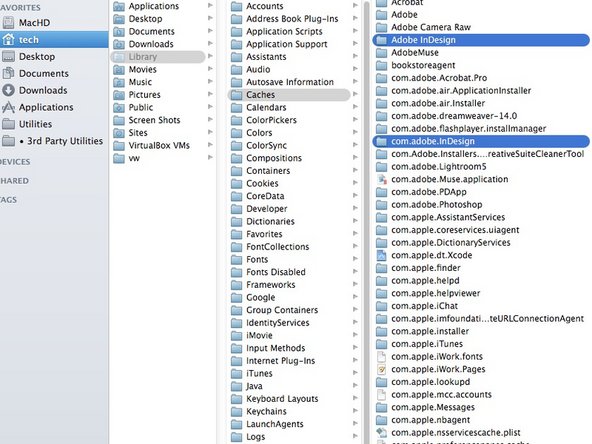The image size is (592, 444).
Task: Open the Keyboard Layouts folder
Action: [x=282, y=399]
